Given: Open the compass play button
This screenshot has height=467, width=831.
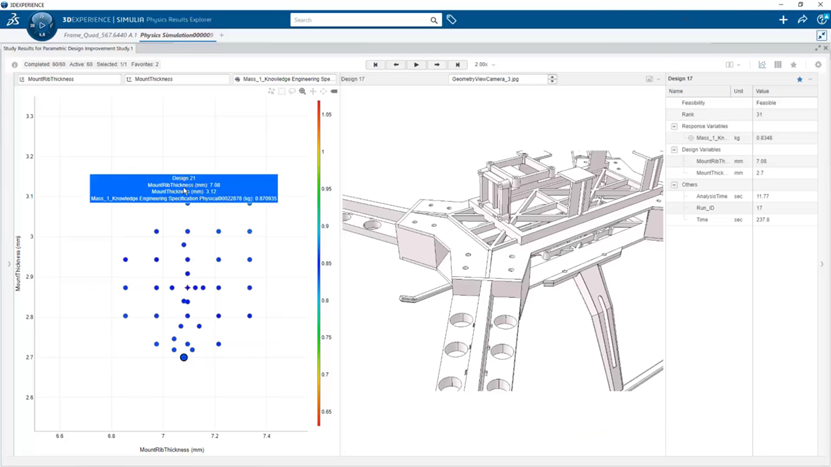Looking at the screenshot, I should tap(42, 25).
